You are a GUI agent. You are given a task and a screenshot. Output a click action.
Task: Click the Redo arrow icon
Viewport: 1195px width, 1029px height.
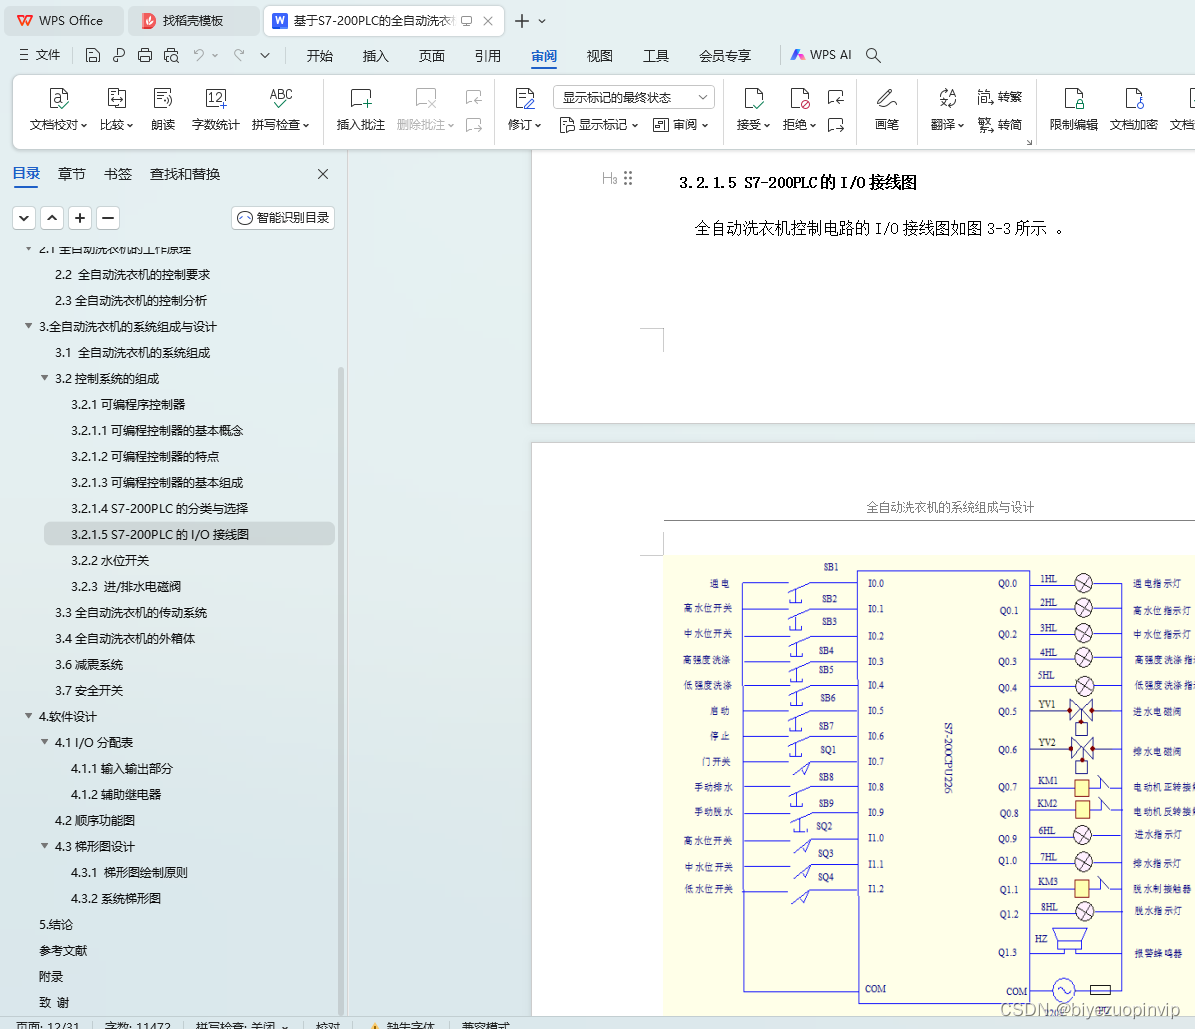pos(239,55)
